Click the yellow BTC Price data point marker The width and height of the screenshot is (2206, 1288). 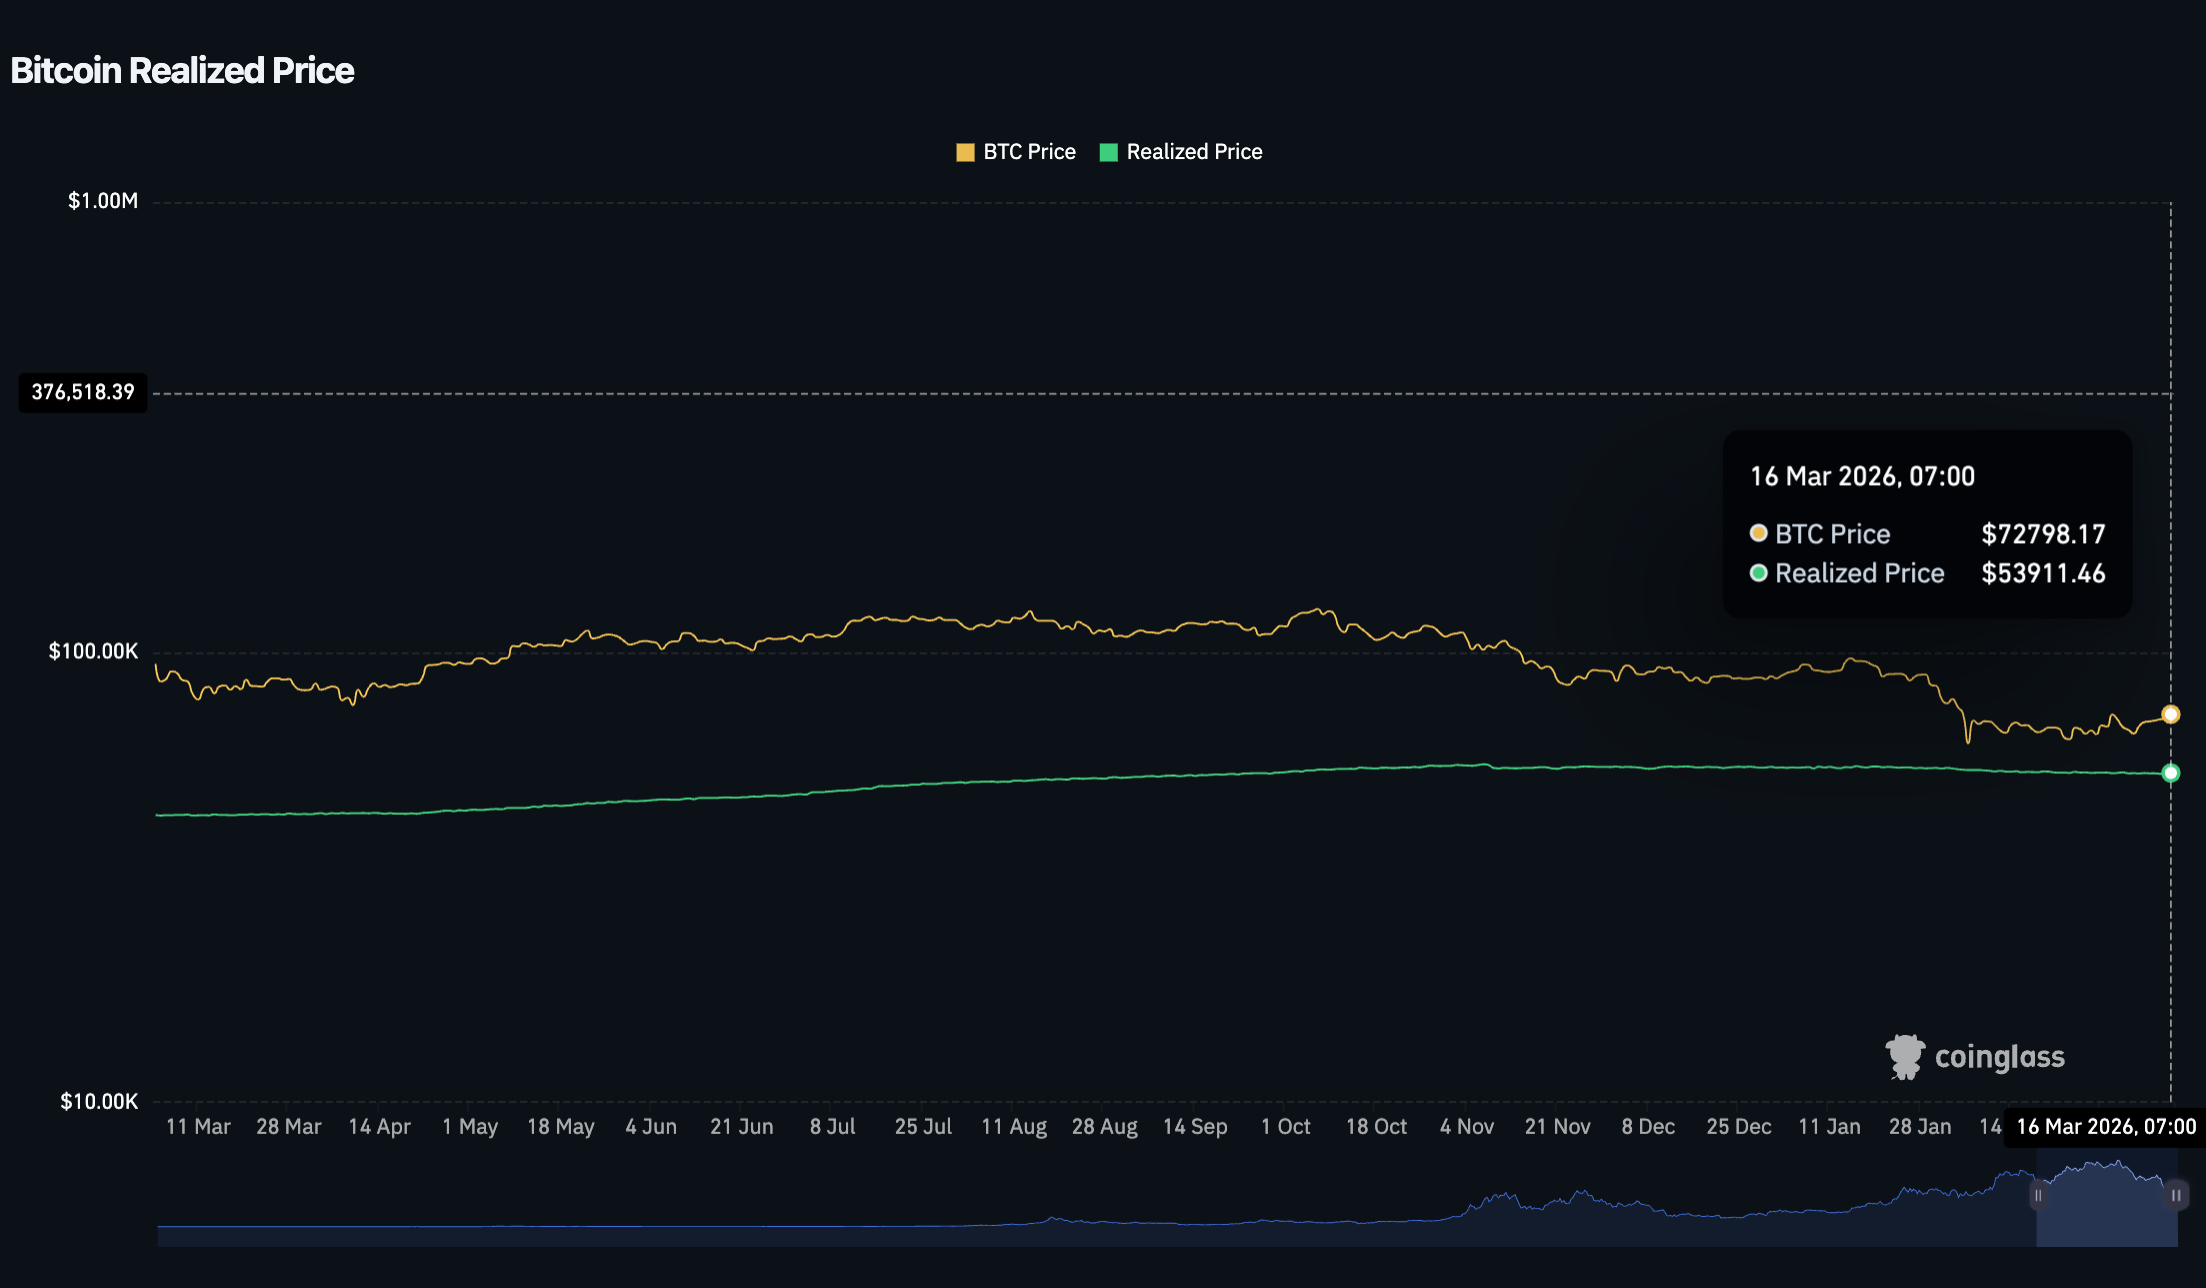click(2170, 714)
